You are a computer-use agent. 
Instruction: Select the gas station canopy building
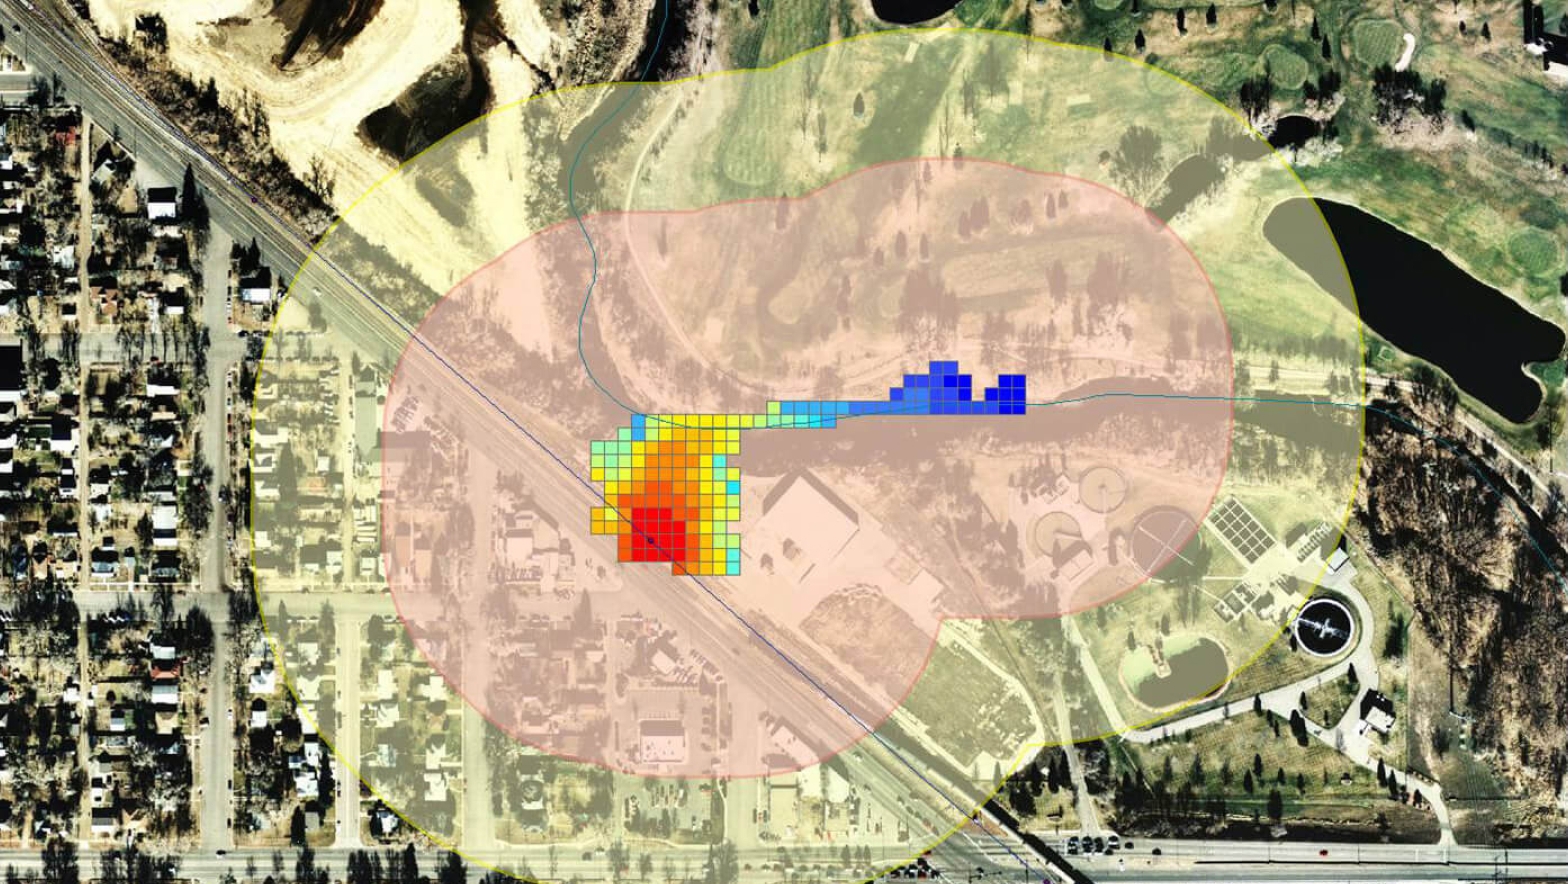pyautogui.click(x=661, y=741)
